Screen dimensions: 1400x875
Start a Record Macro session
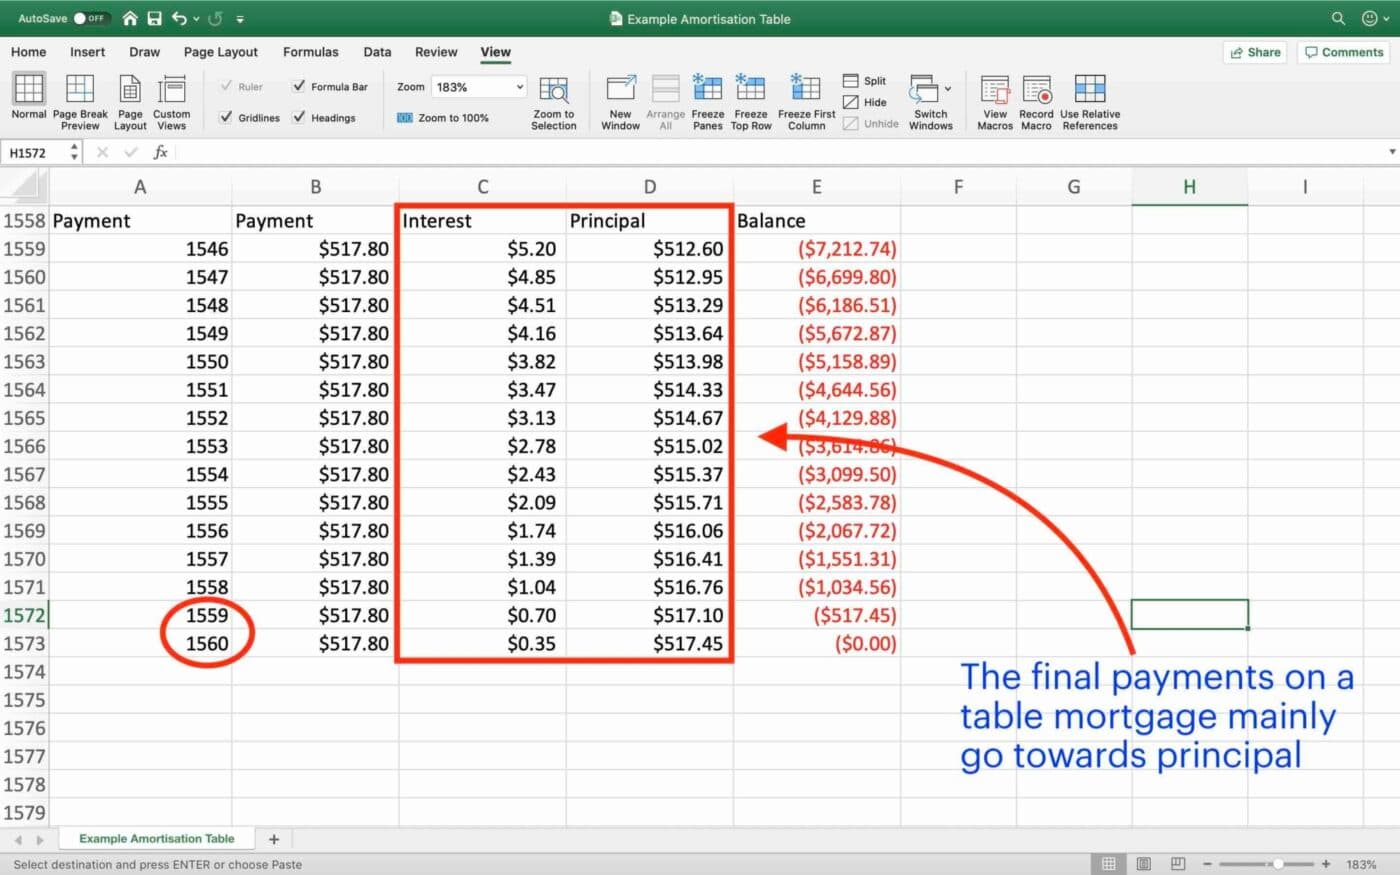click(x=1036, y=100)
